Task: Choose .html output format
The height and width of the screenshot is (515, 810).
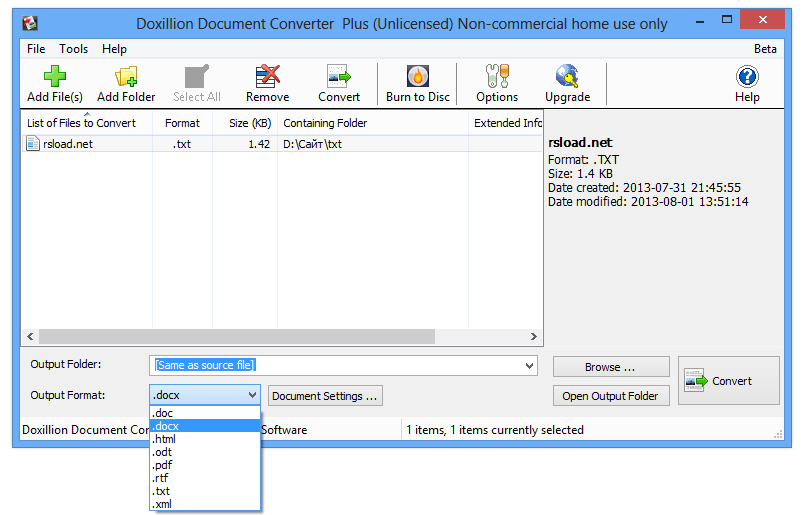Action: pyautogui.click(x=205, y=439)
